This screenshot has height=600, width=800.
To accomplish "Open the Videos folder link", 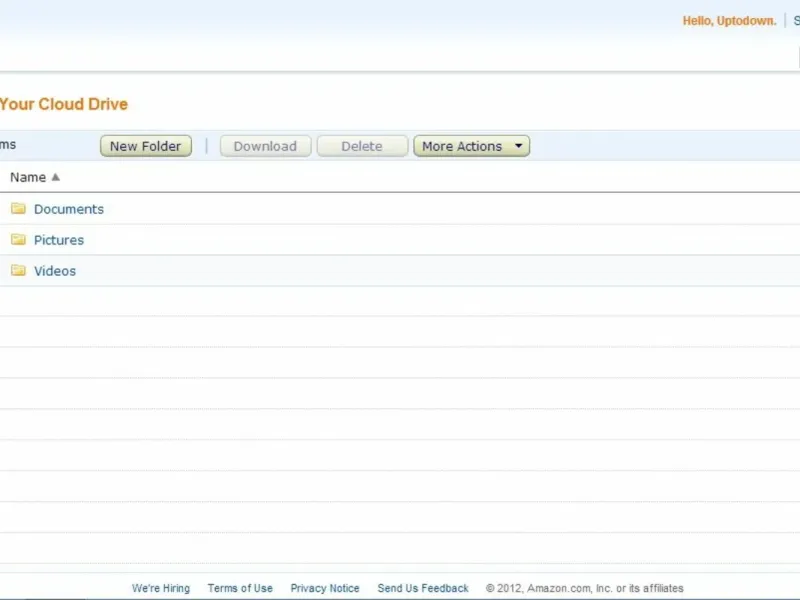I will click(x=55, y=271).
